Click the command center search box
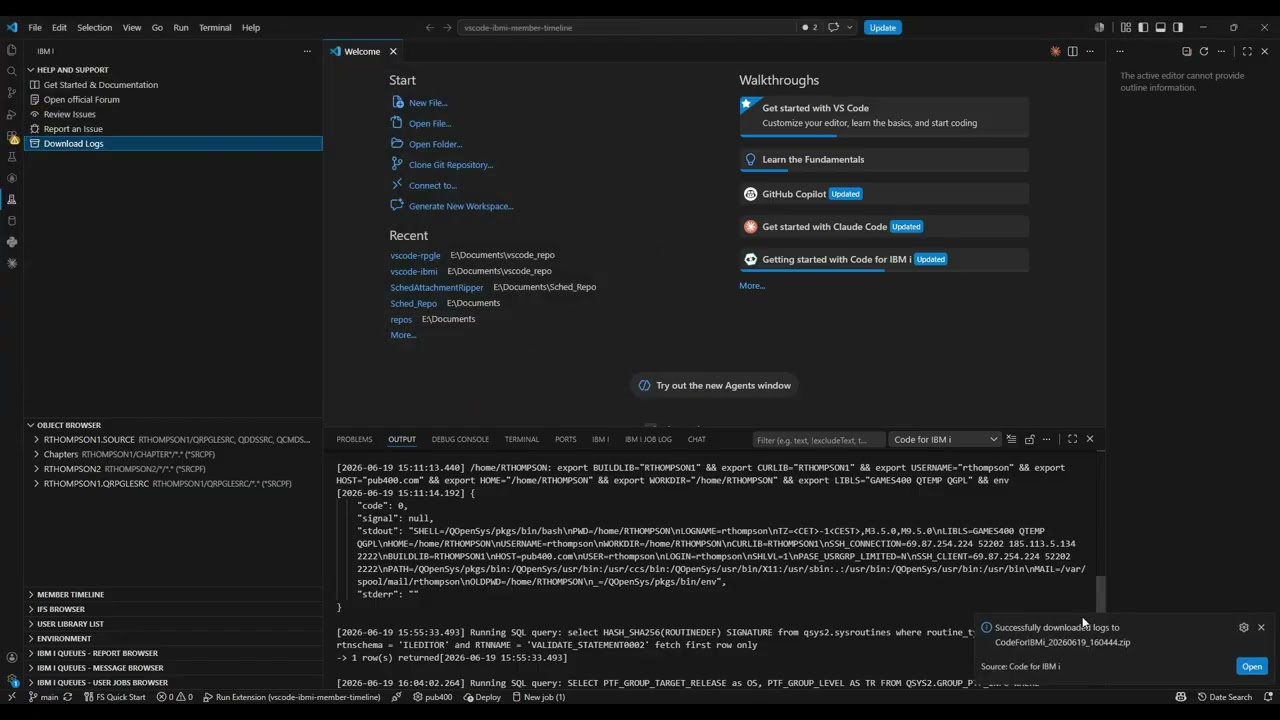Image resolution: width=1280 pixels, height=720 pixels. 627,28
